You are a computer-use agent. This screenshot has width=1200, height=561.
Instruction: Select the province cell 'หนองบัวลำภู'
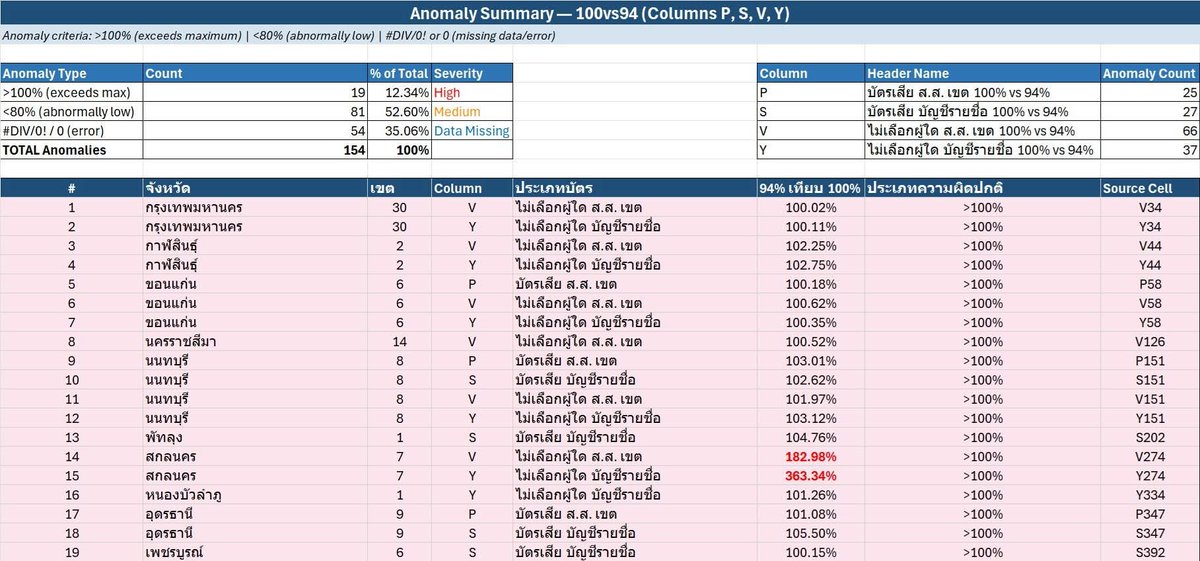pyautogui.click(x=256, y=494)
